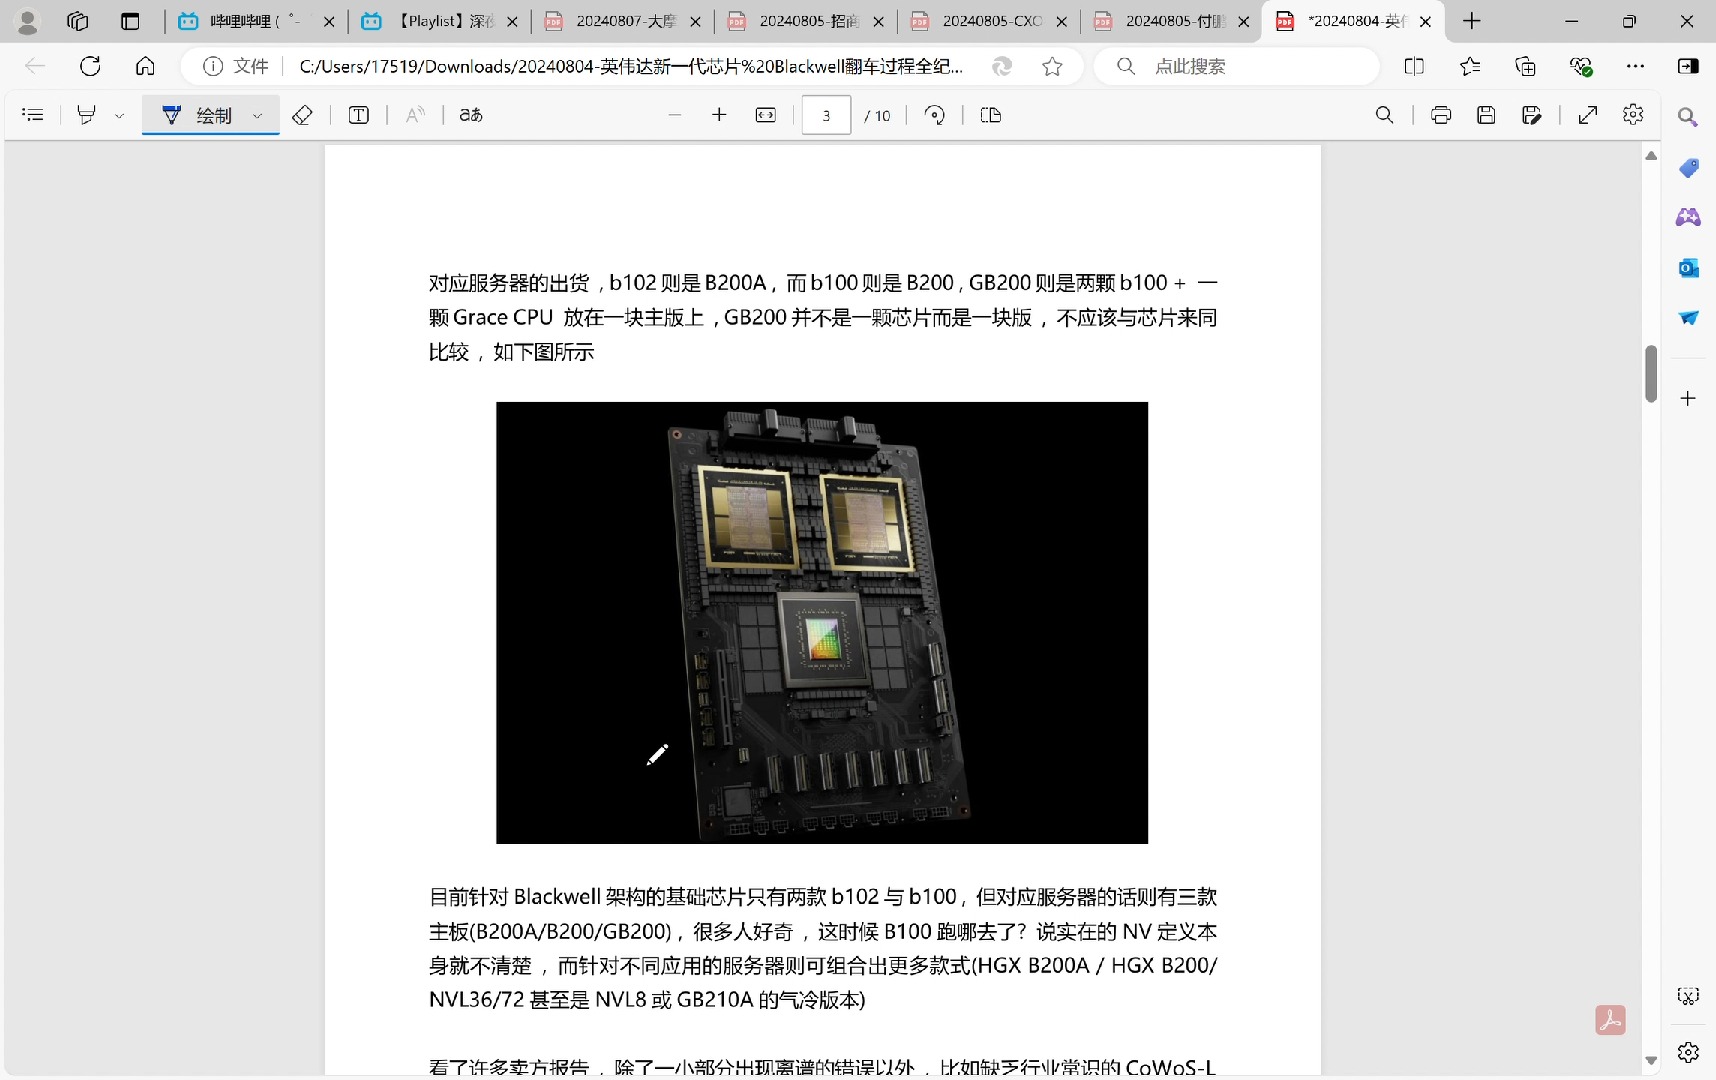1716x1080 pixels.
Task: Open the table of contents panel
Action: [32, 115]
